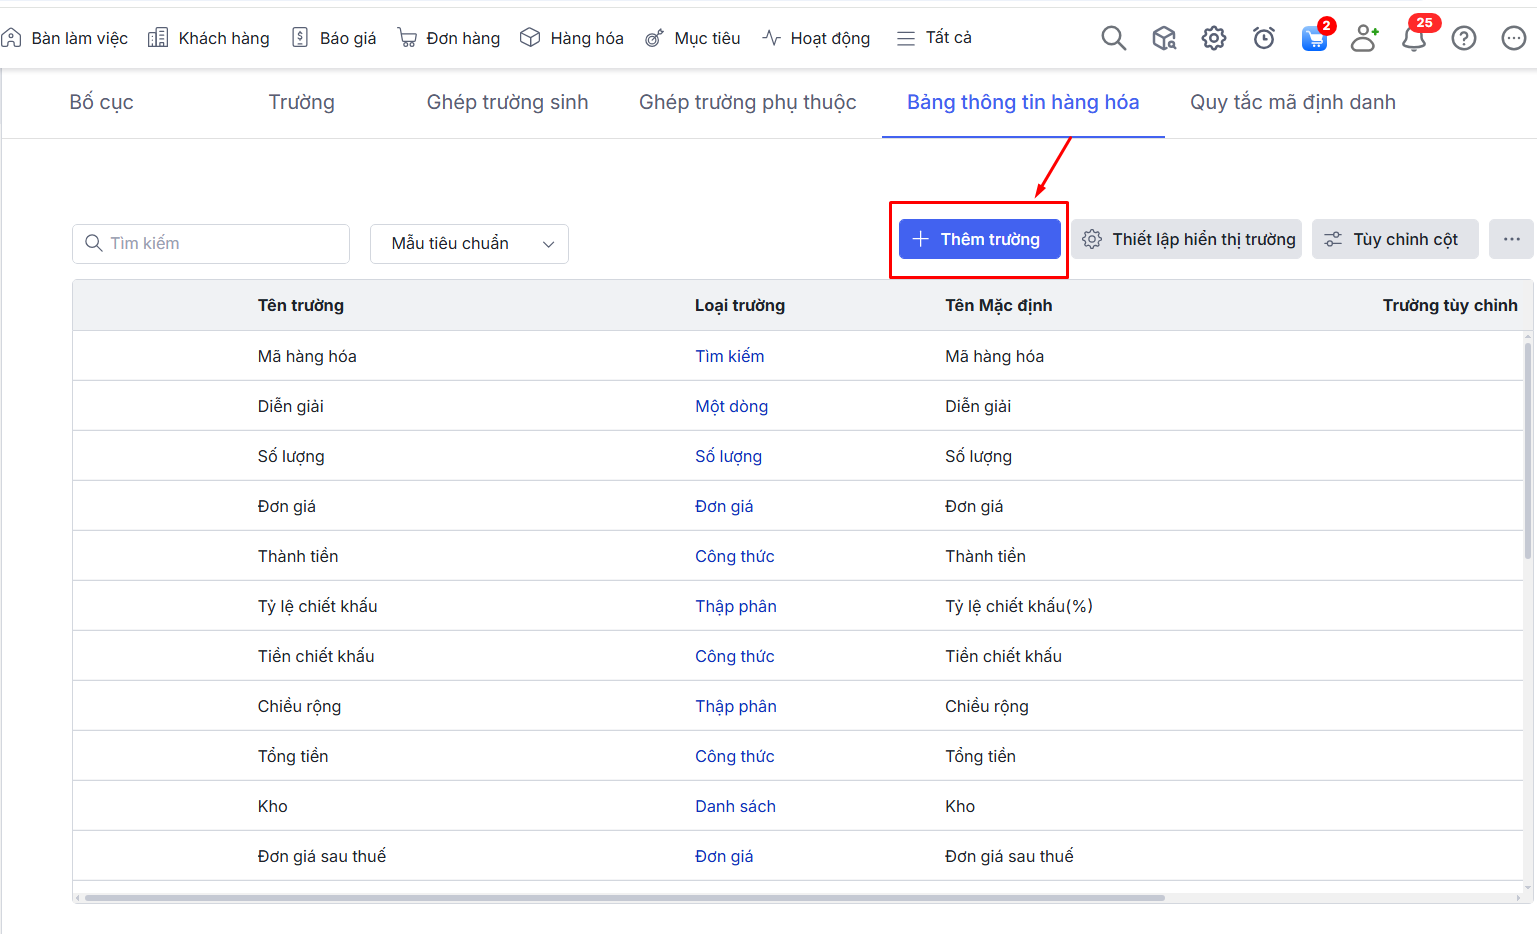
Task: Open the three-dot more options button
Action: click(x=1511, y=239)
